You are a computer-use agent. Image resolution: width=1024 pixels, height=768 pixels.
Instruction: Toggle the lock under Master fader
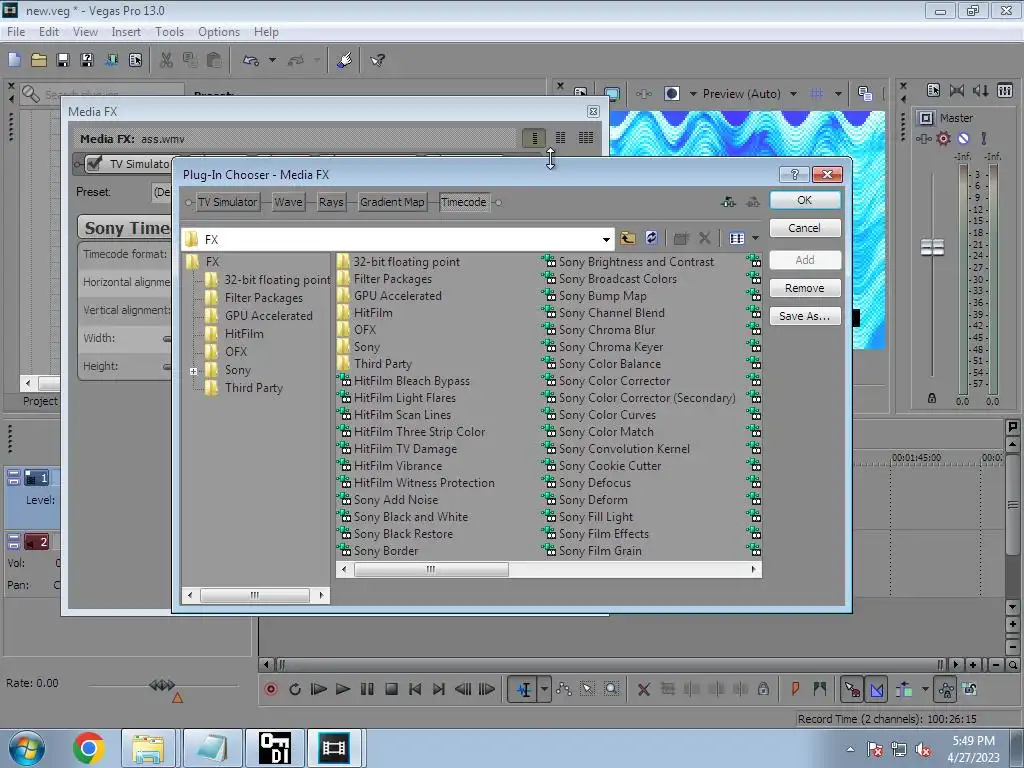932,398
